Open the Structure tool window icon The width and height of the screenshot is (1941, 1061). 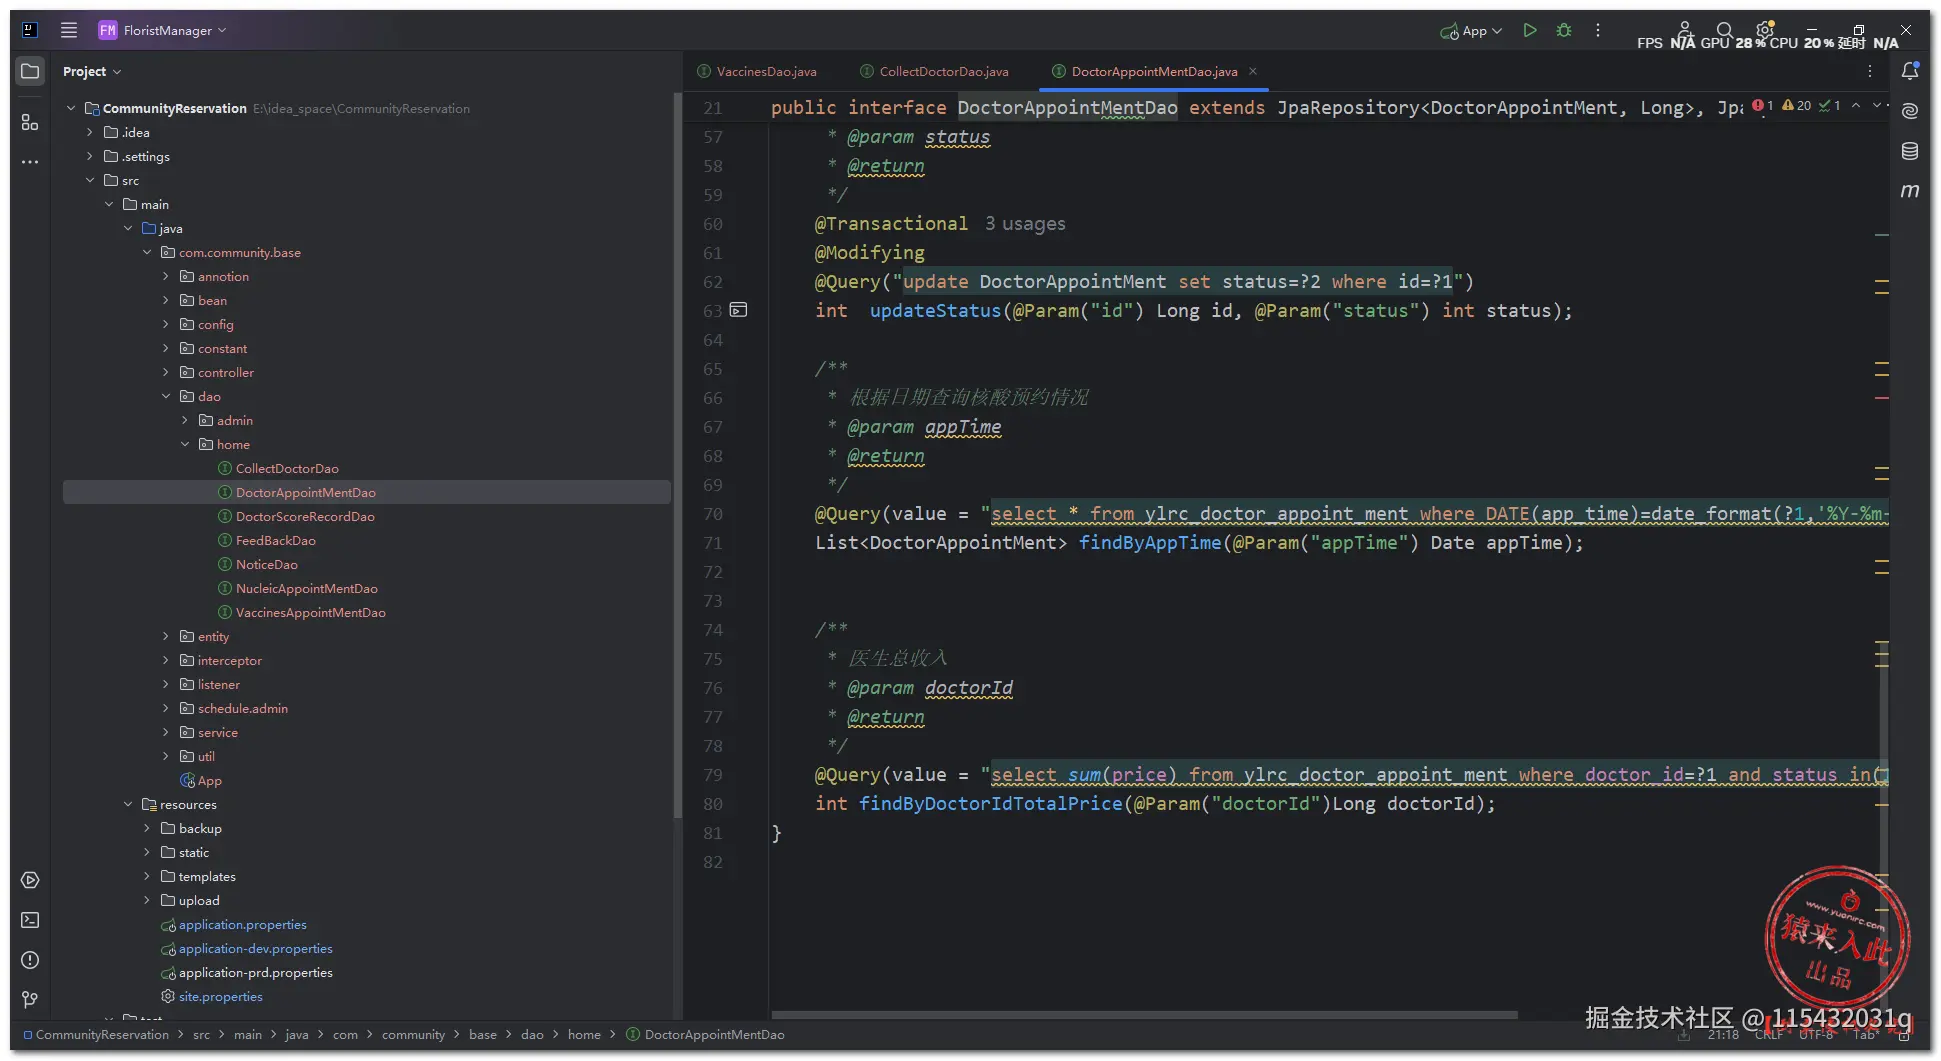[30, 122]
